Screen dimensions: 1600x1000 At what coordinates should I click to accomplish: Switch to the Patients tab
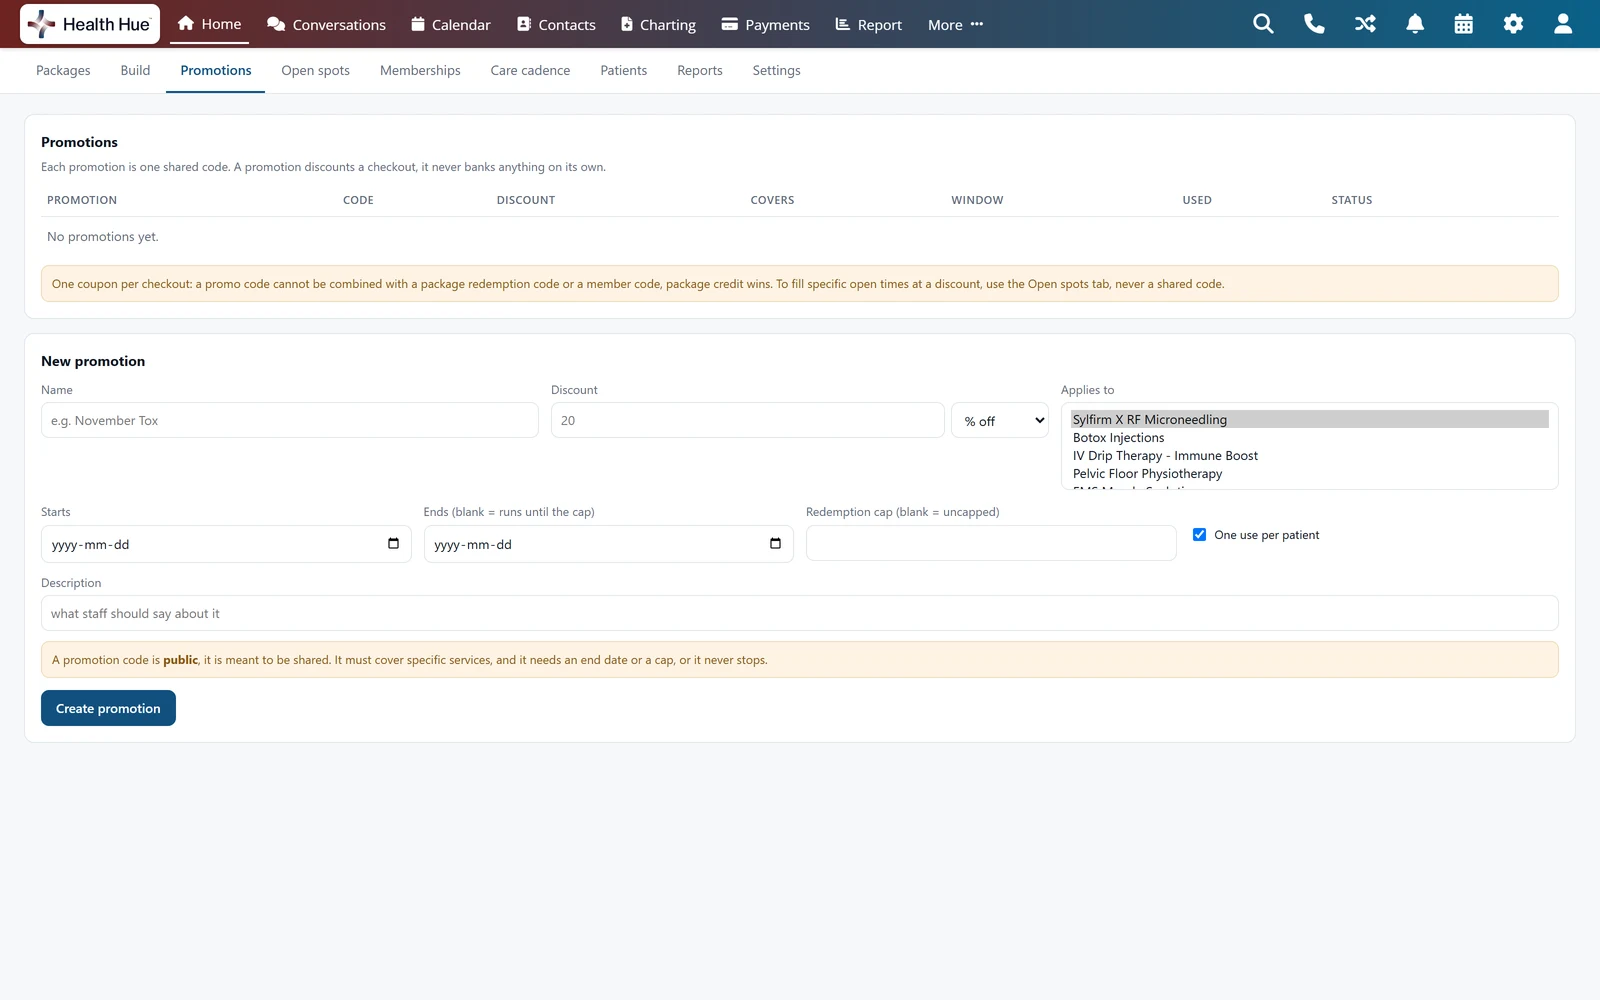tap(624, 70)
